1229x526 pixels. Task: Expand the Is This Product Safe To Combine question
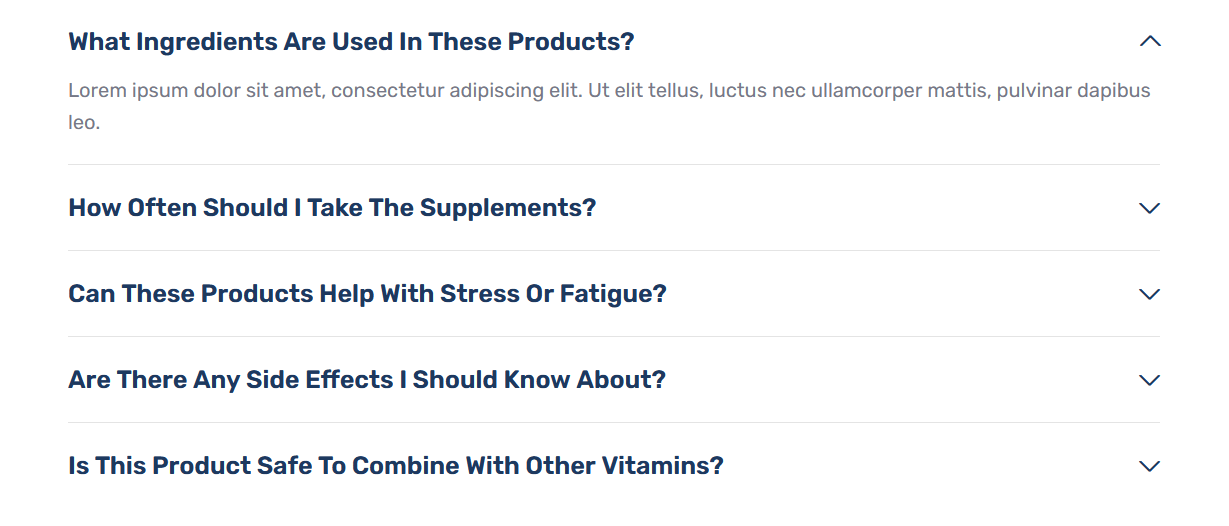[x=614, y=466]
